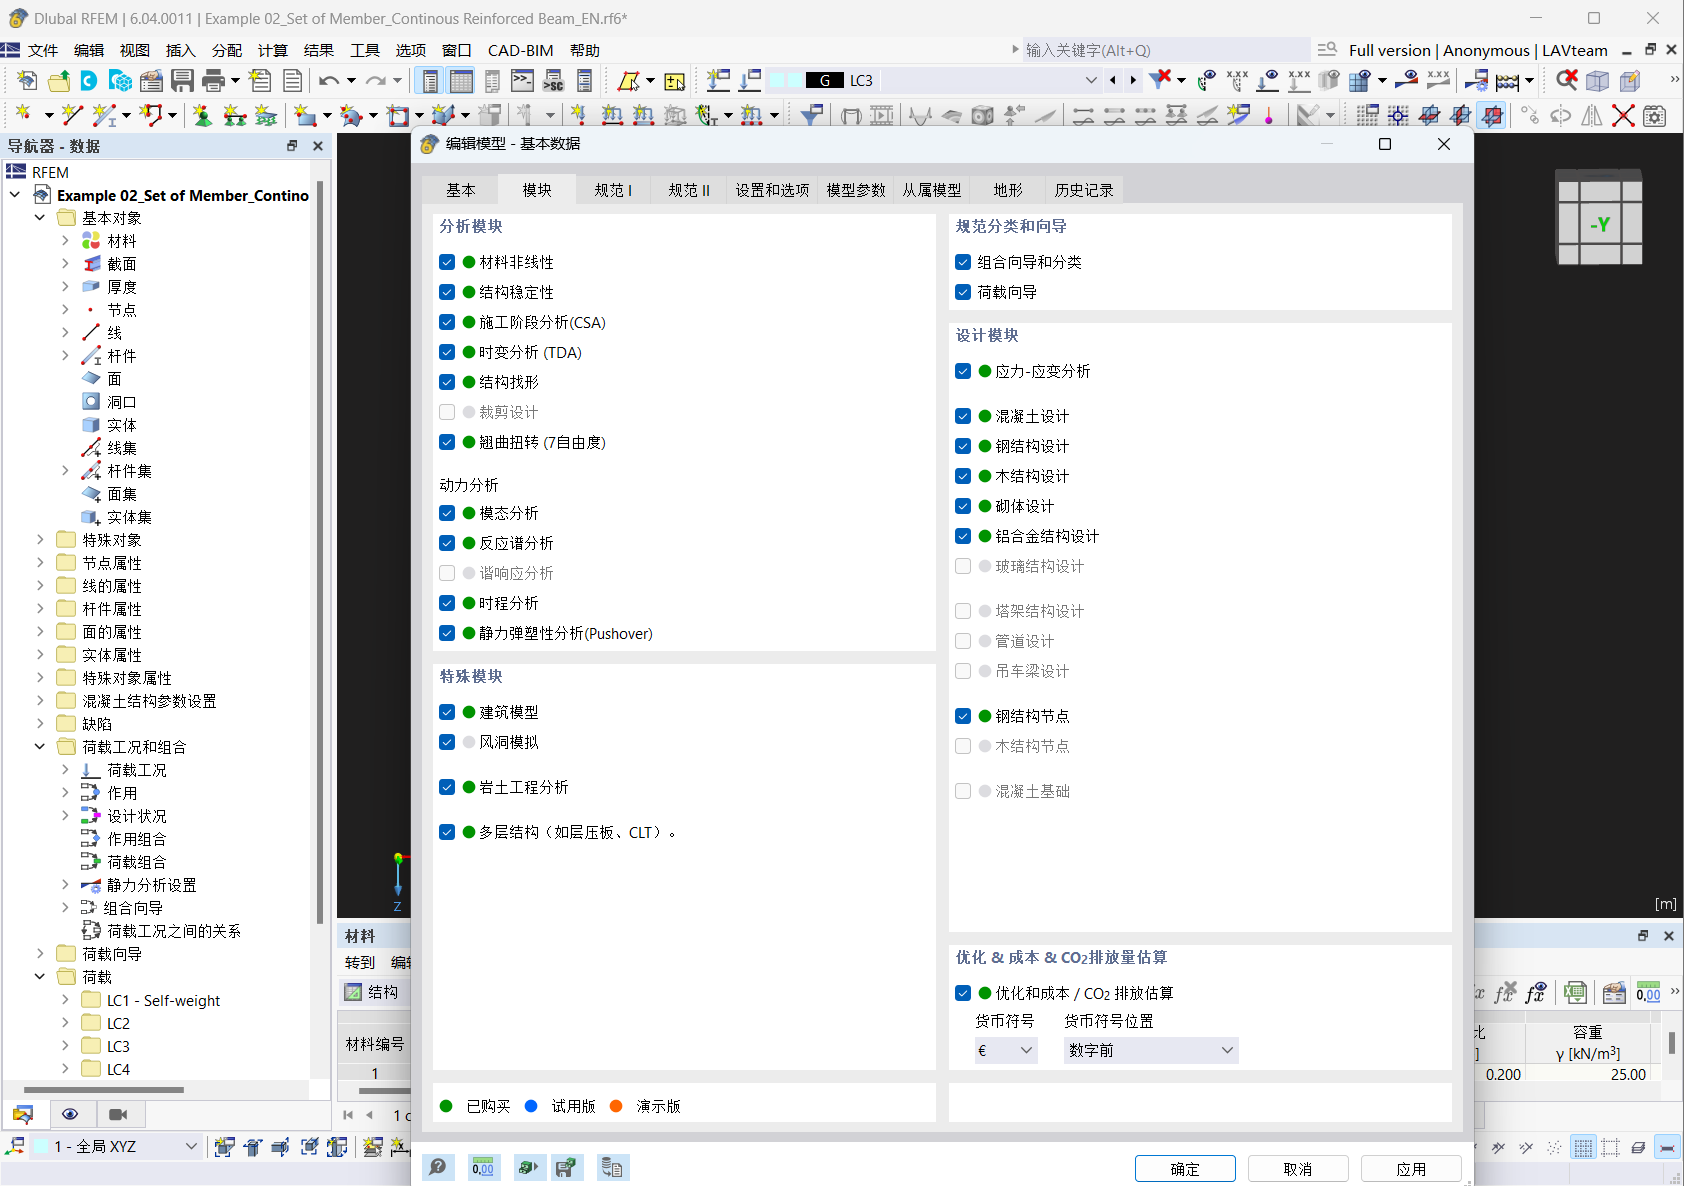Switch to the 基本 tab
The width and height of the screenshot is (1684, 1186).
point(461,190)
